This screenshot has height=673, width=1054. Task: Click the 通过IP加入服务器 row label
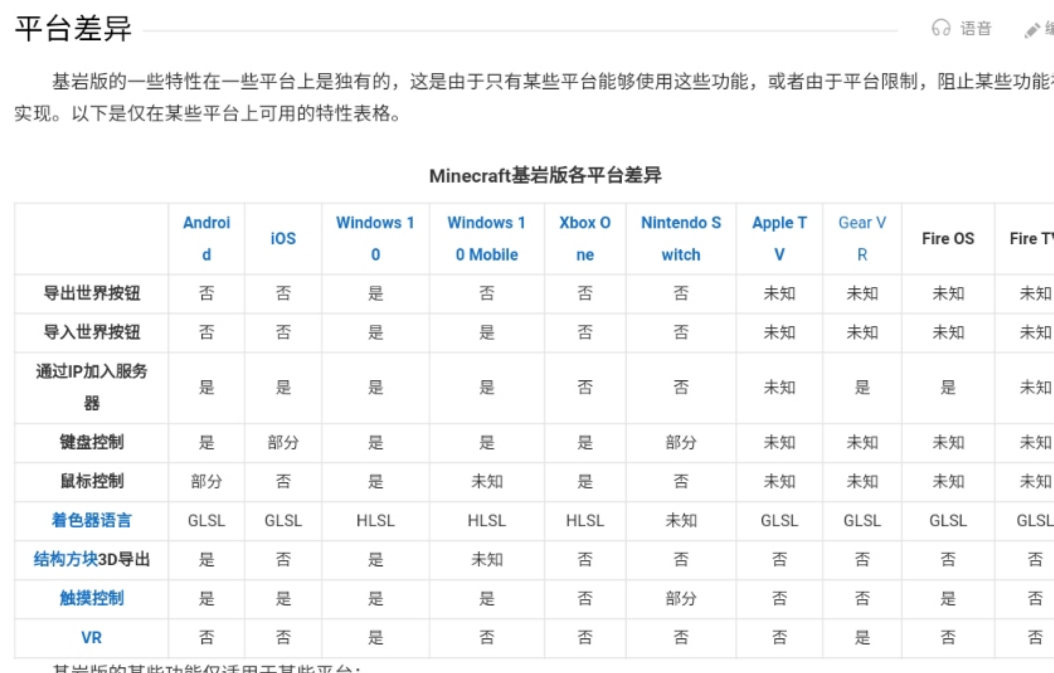[91, 387]
